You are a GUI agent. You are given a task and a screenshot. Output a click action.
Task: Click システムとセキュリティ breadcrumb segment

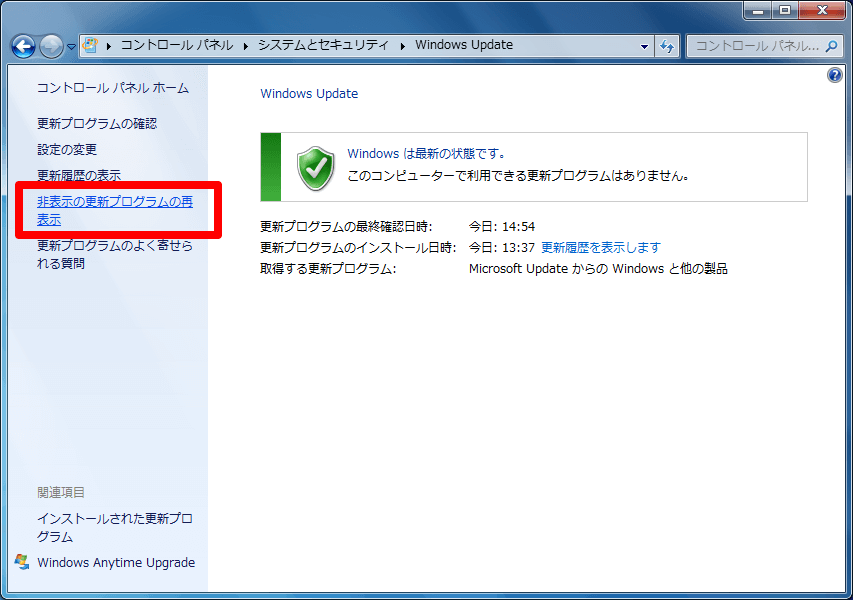pos(324,45)
